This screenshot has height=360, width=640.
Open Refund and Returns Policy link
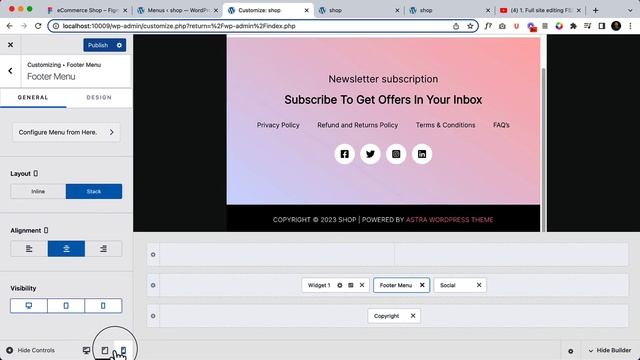click(x=358, y=125)
